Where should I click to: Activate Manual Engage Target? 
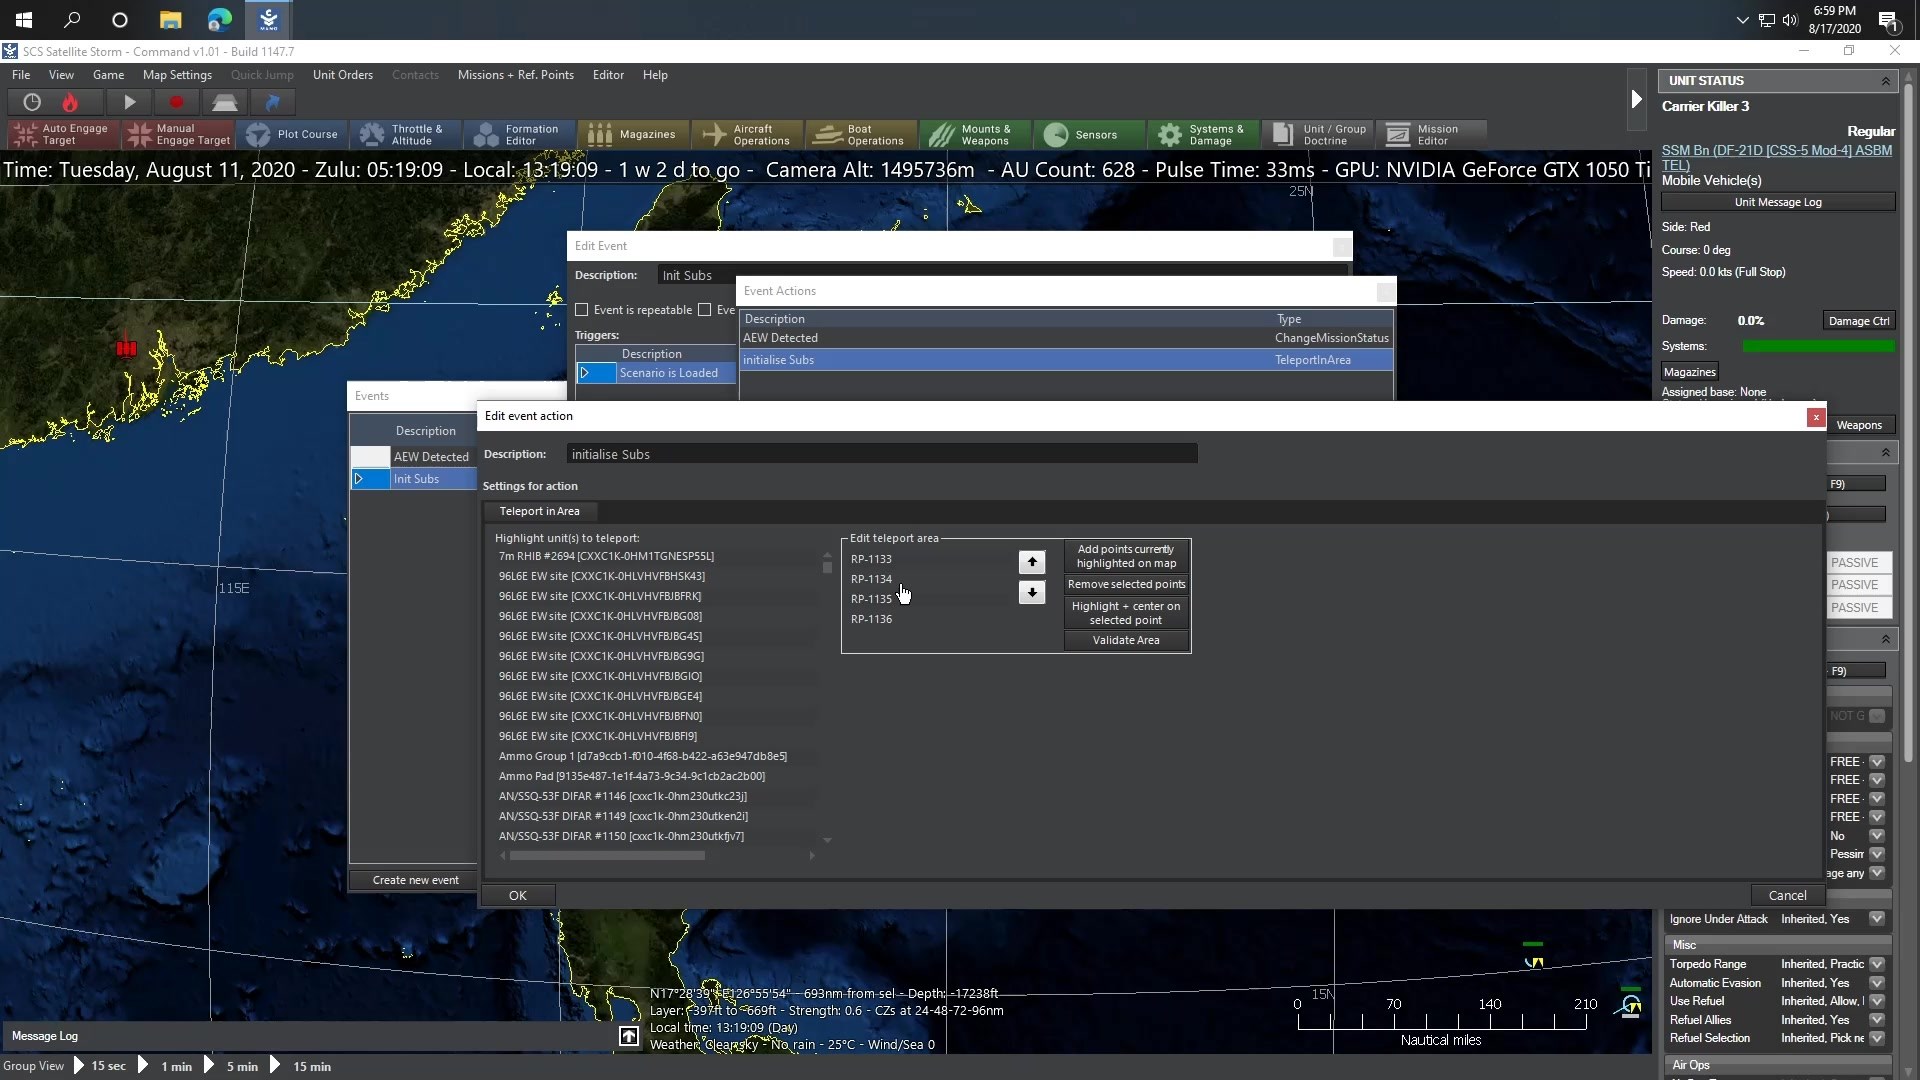click(178, 134)
